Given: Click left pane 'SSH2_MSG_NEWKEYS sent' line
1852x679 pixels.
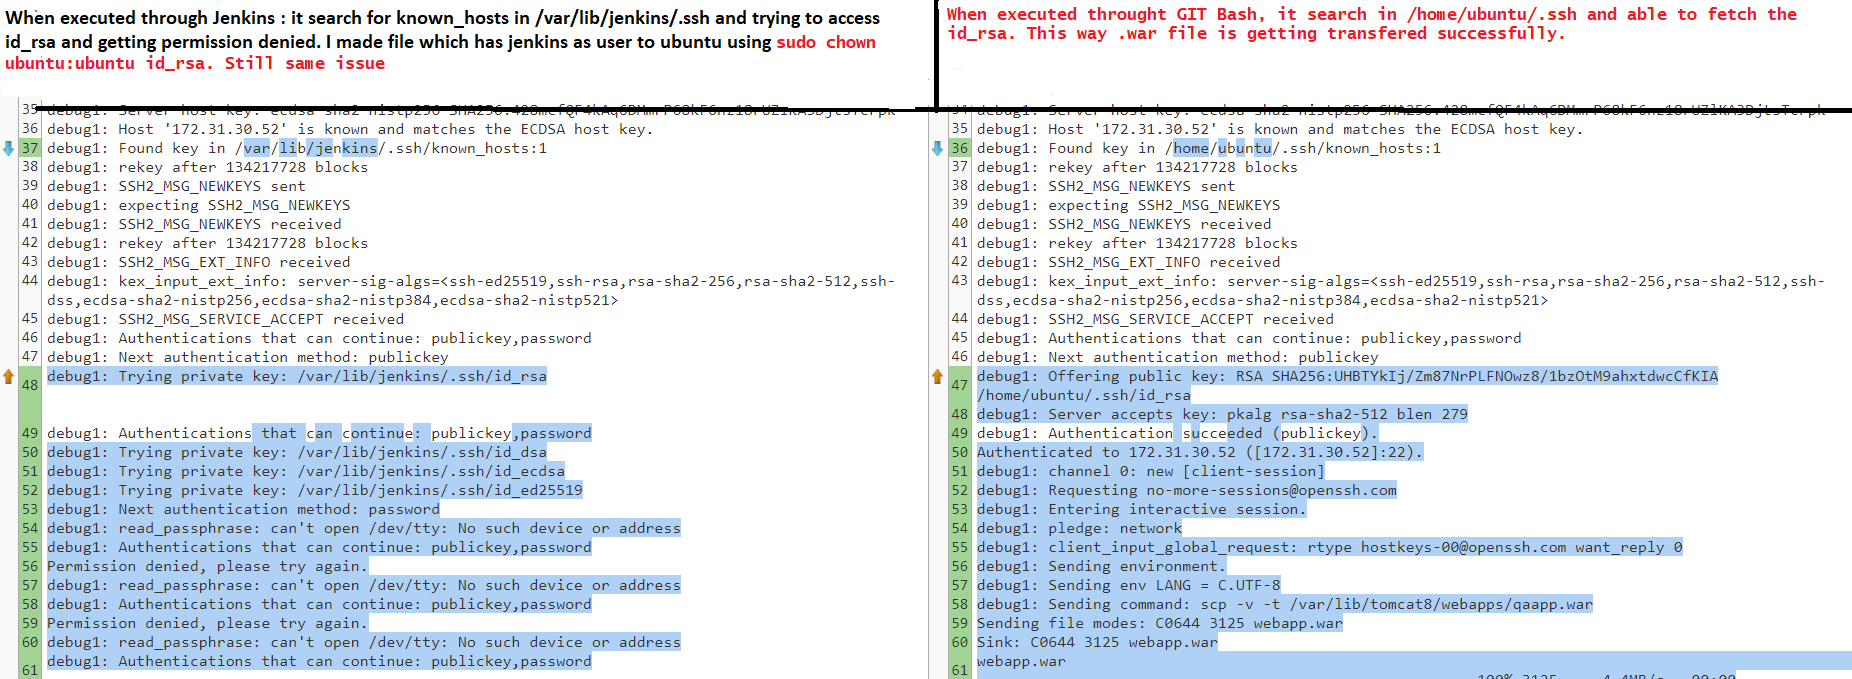Looking at the screenshot, I should pos(176,186).
